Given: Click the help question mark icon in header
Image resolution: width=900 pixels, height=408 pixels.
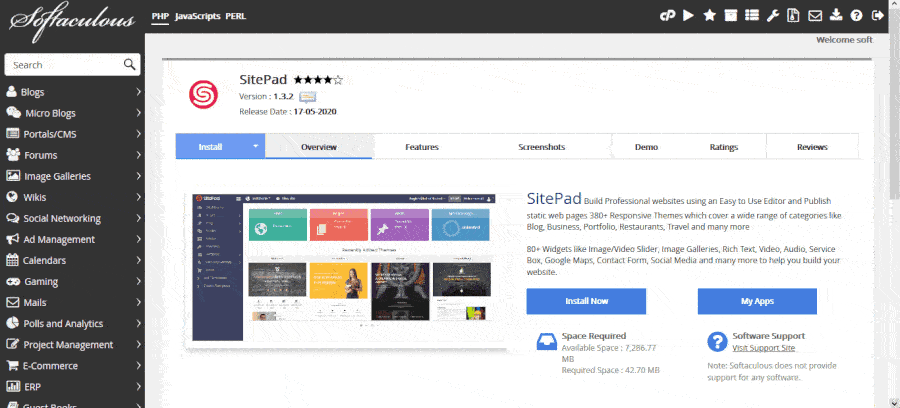Looking at the screenshot, I should tap(856, 16).
